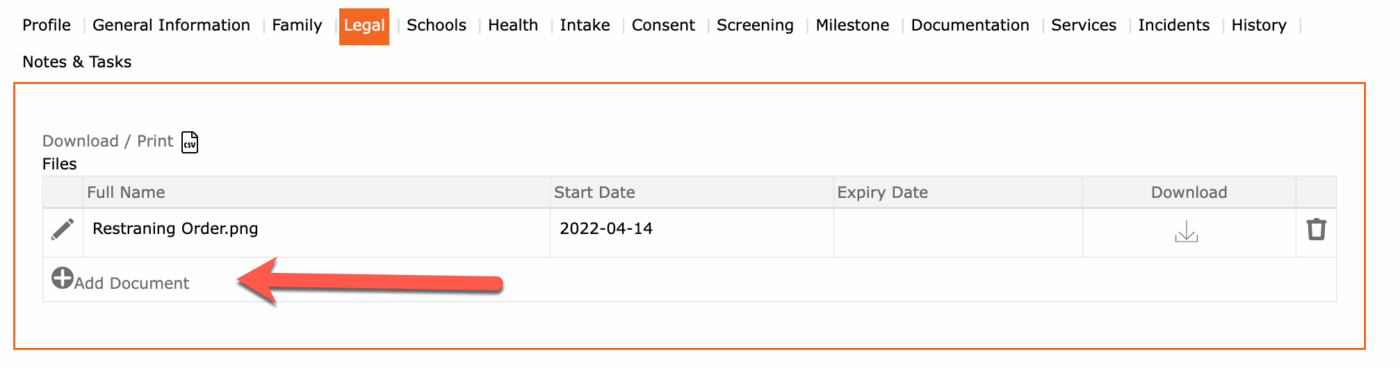Go to the Family tab
This screenshot has height=368, width=1400.
[x=297, y=25]
